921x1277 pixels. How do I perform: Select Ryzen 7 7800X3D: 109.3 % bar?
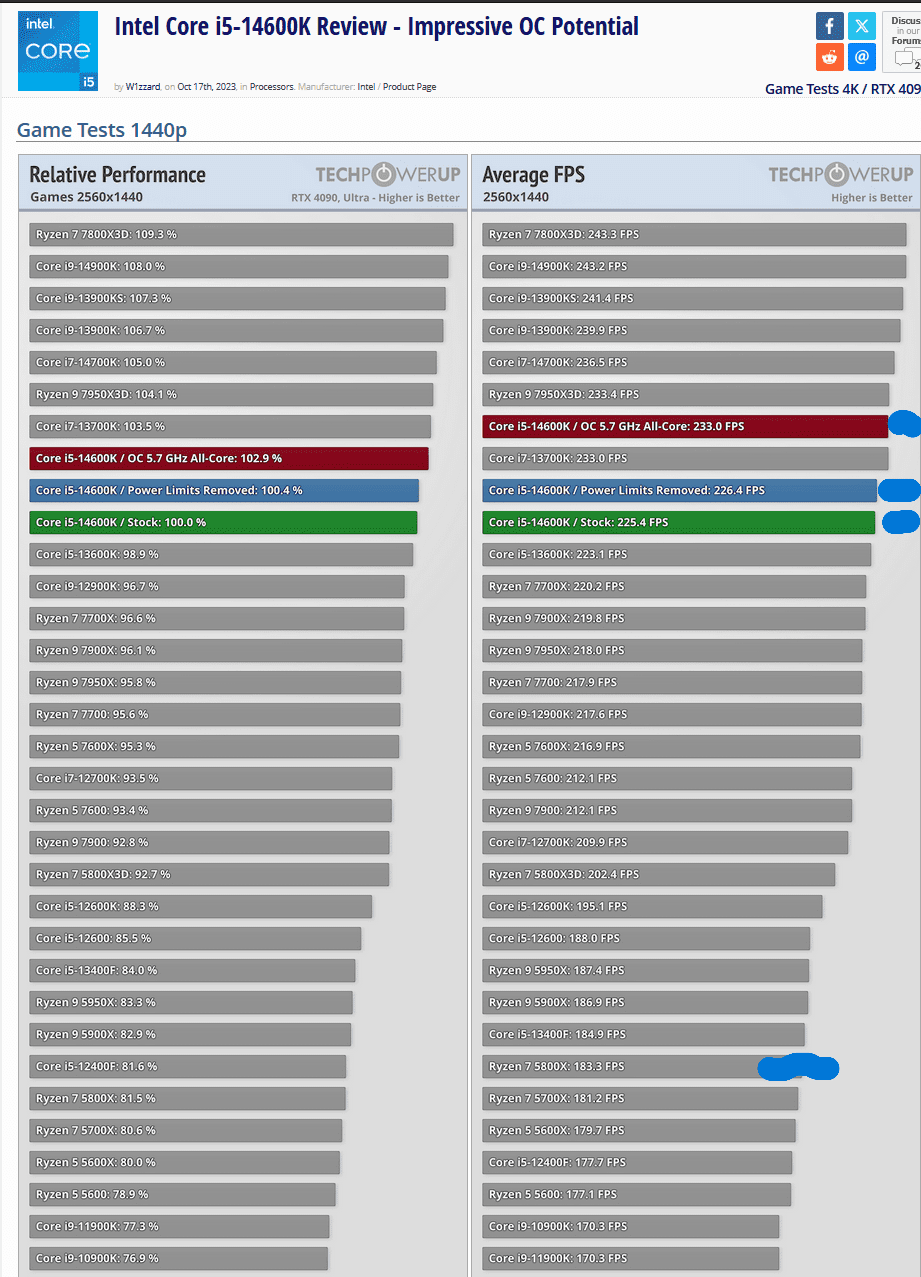[241, 234]
